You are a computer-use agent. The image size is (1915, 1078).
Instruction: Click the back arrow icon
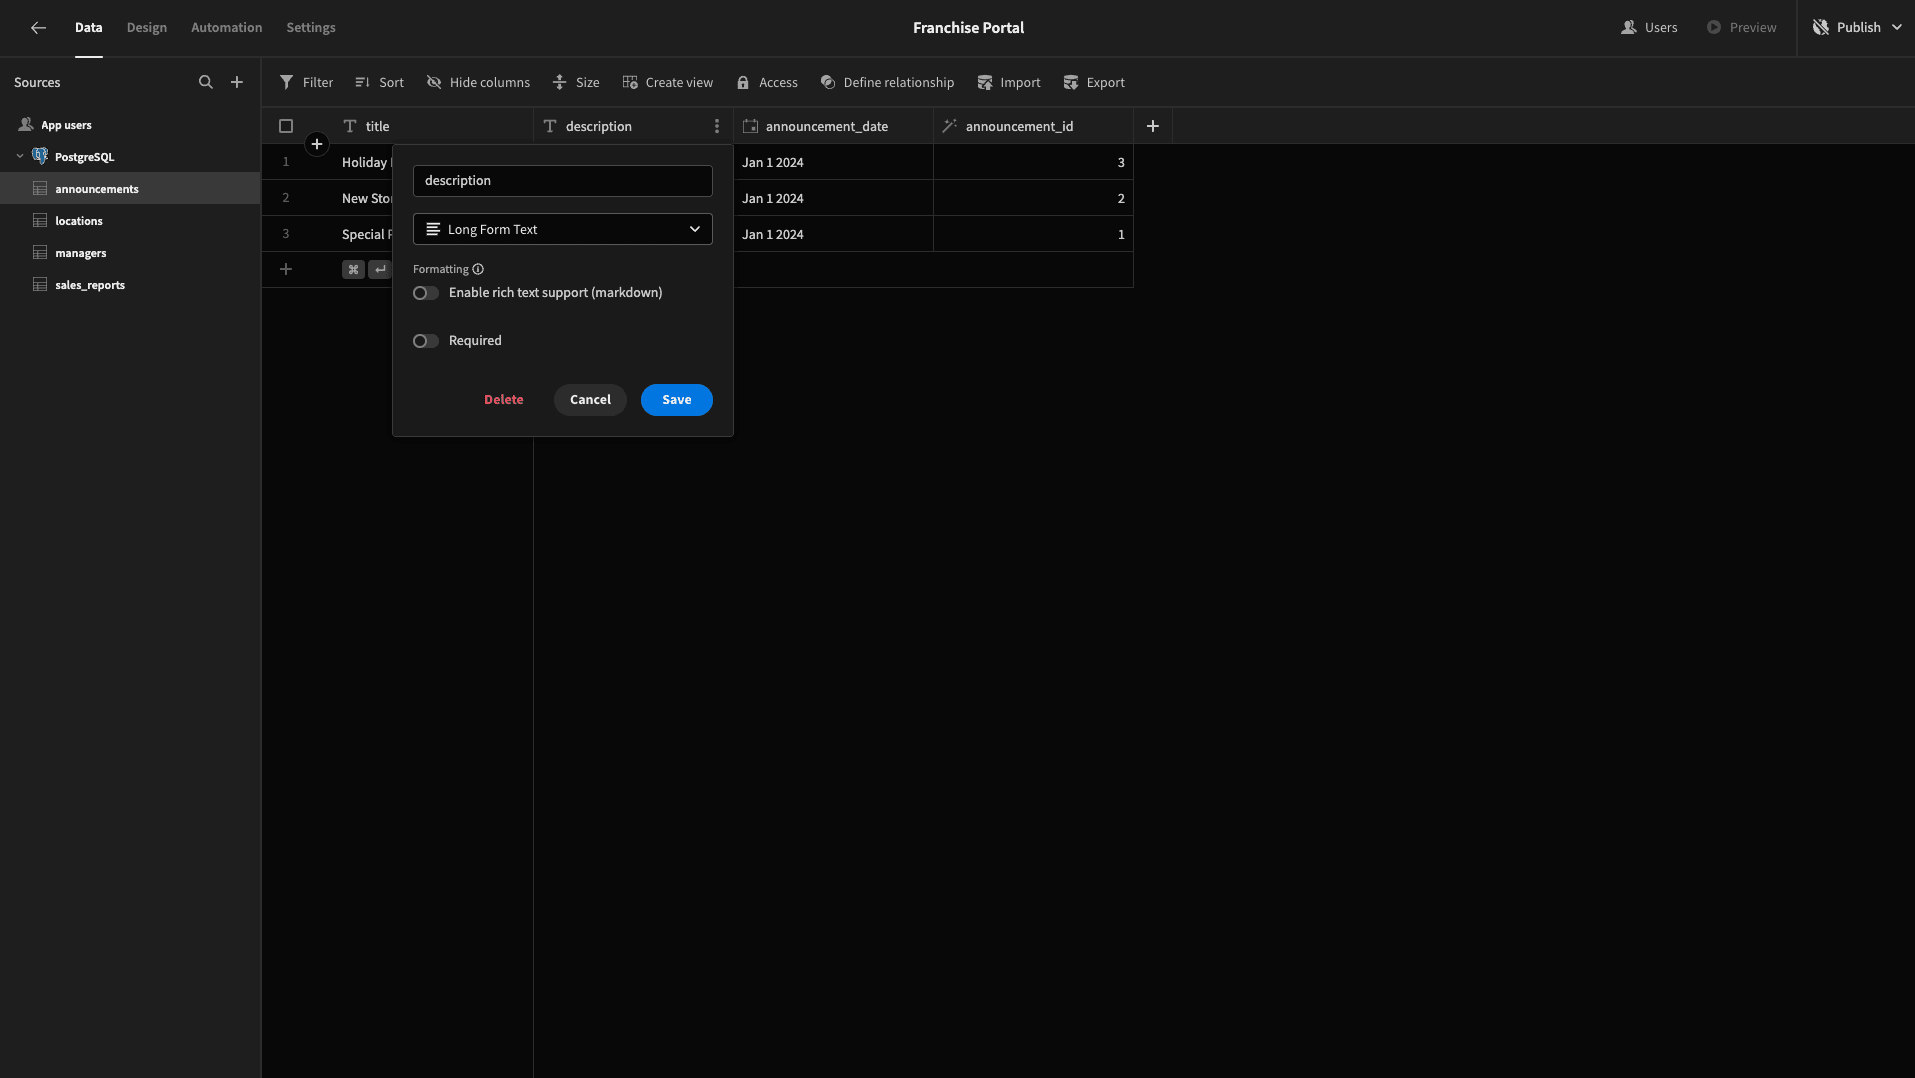tap(38, 28)
